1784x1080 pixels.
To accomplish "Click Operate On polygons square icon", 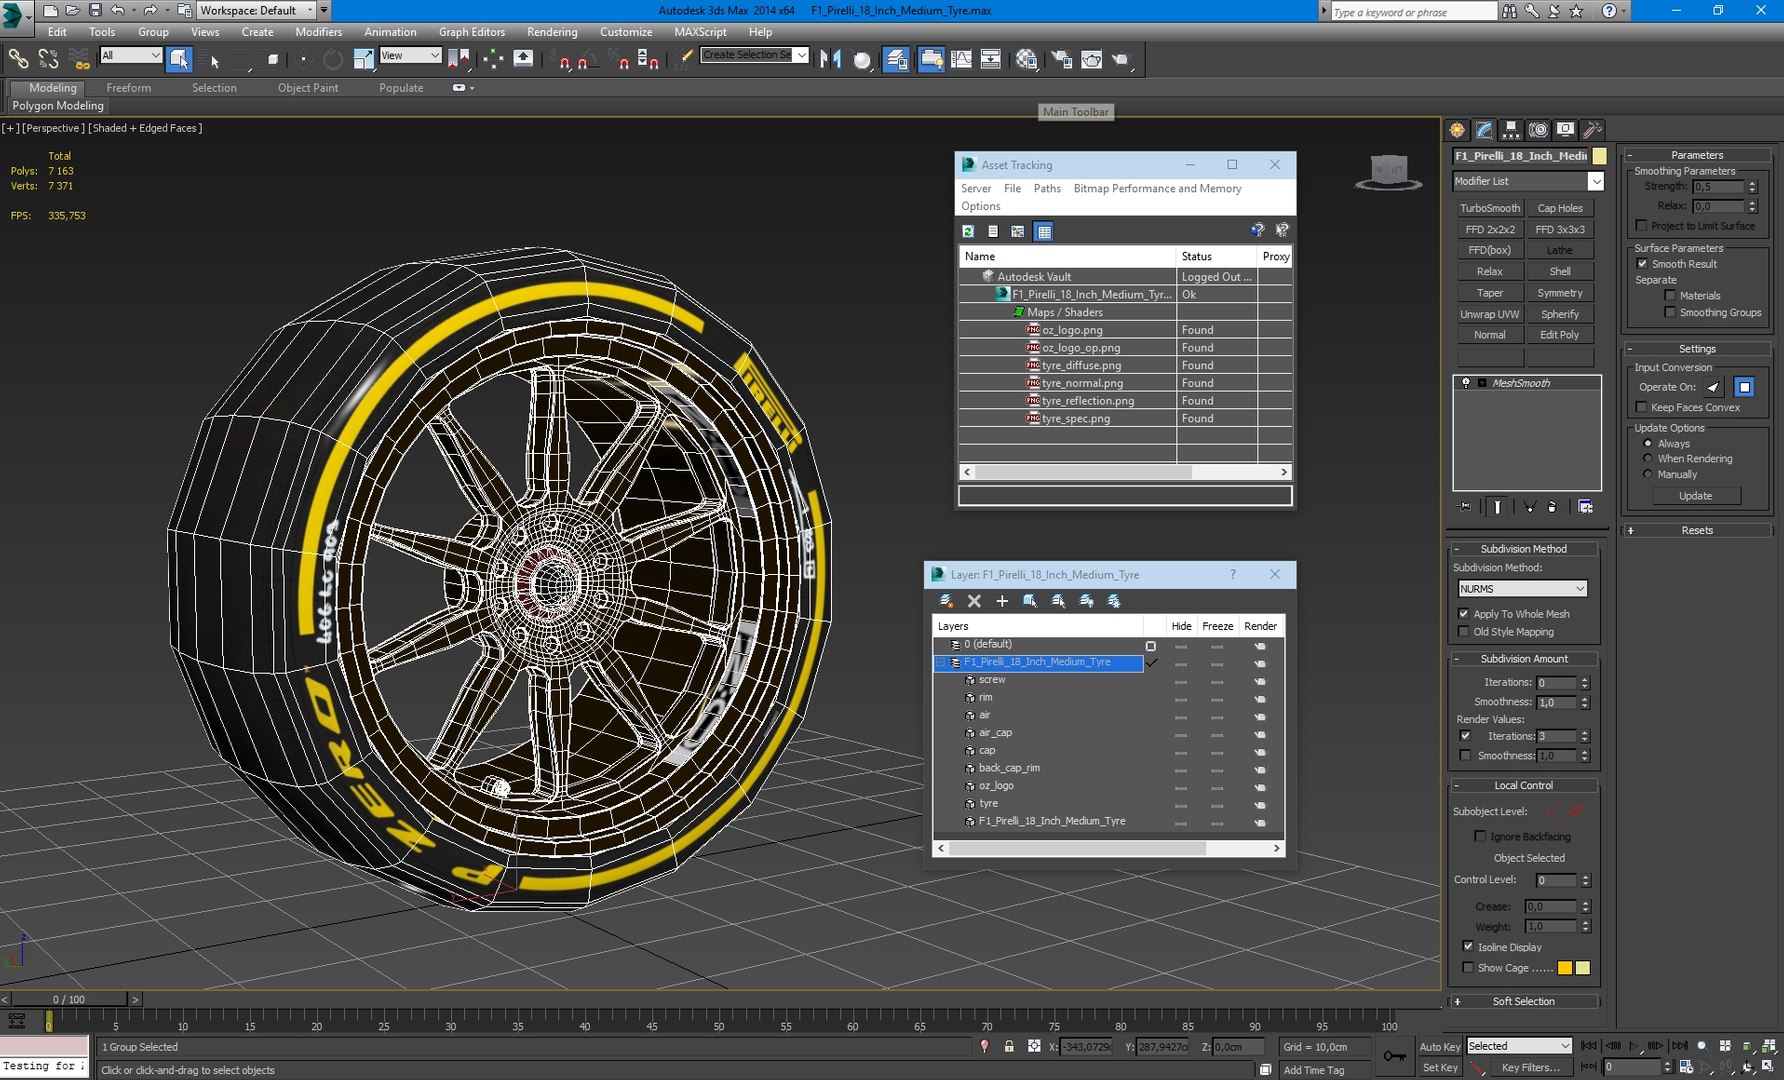I will coord(1745,387).
